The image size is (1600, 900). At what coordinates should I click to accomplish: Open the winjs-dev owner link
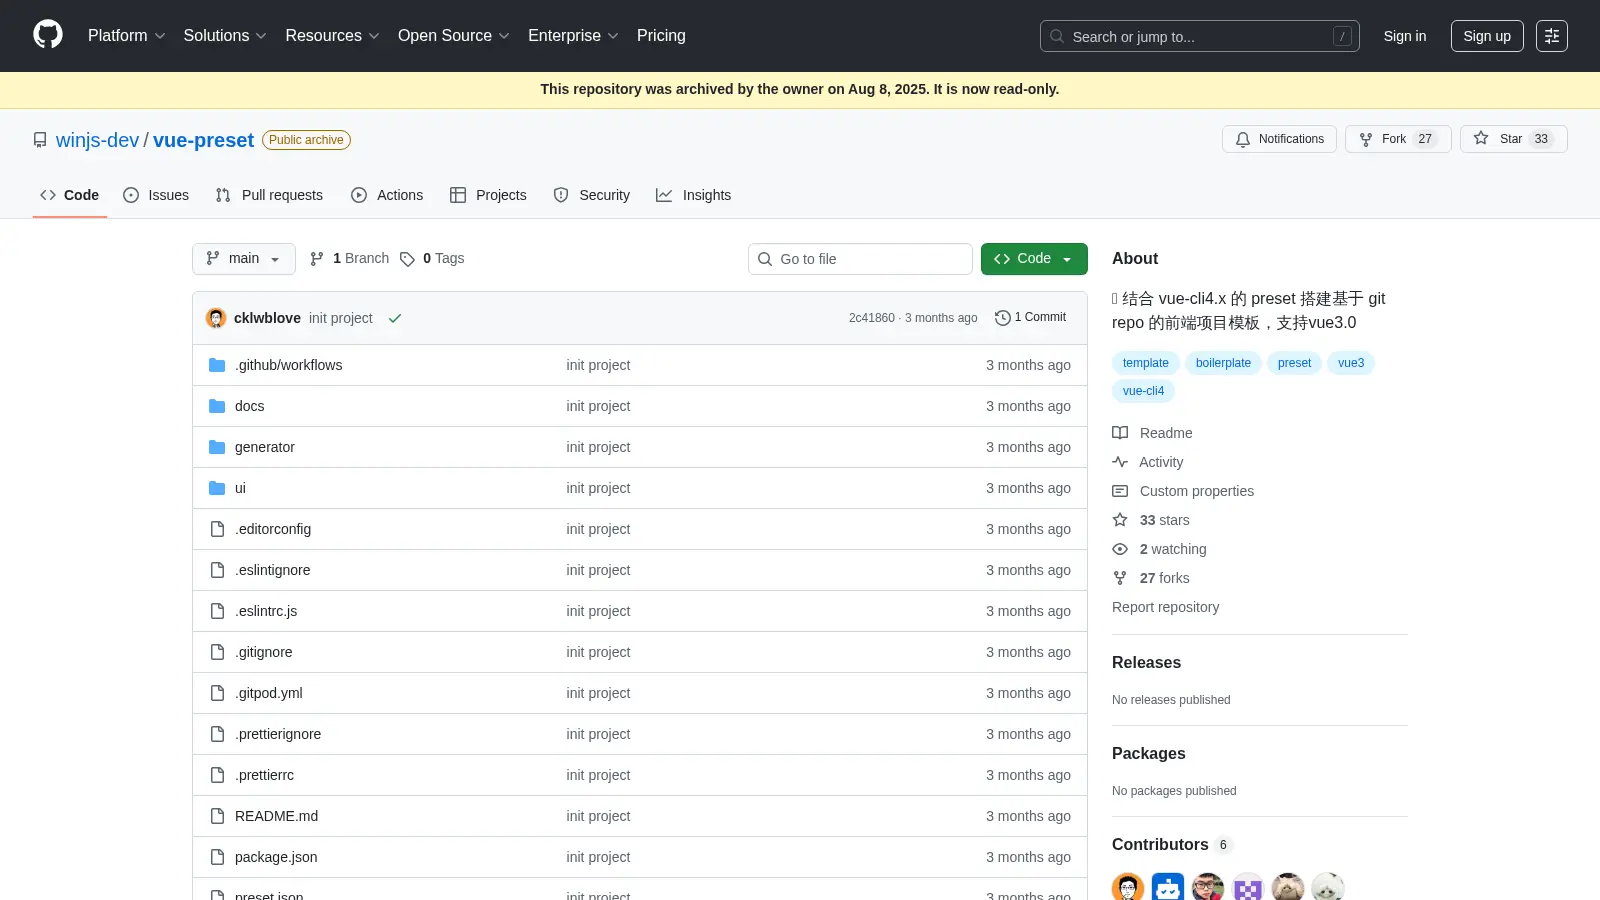click(x=97, y=140)
